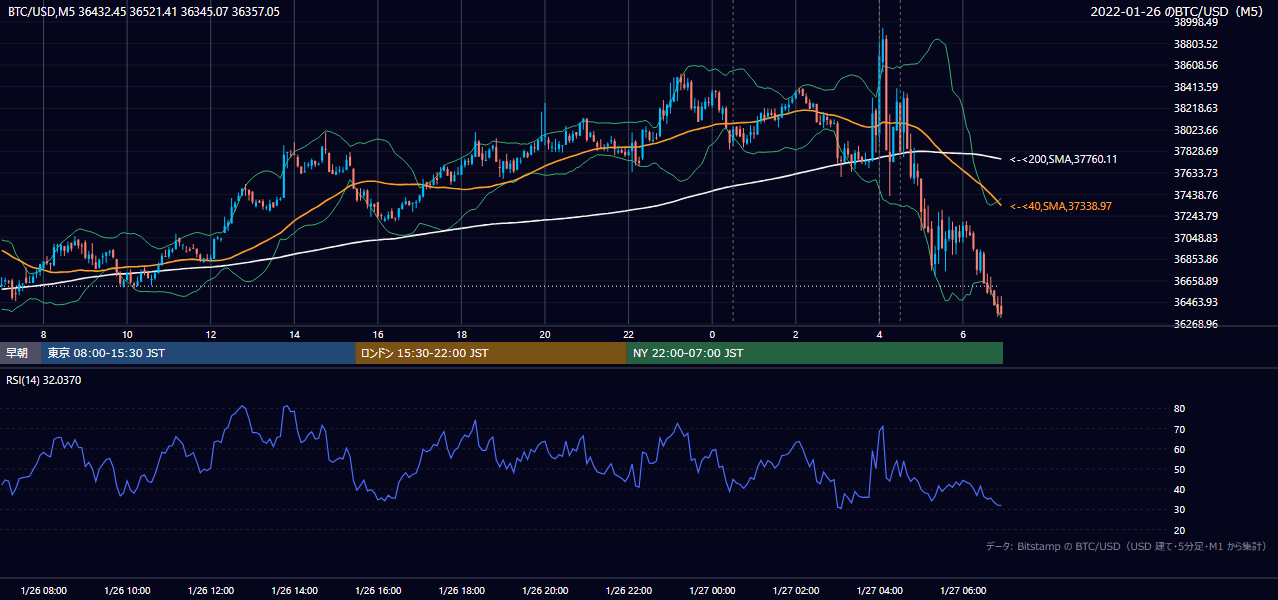Click hour label 14 under the price chart

click(294, 334)
